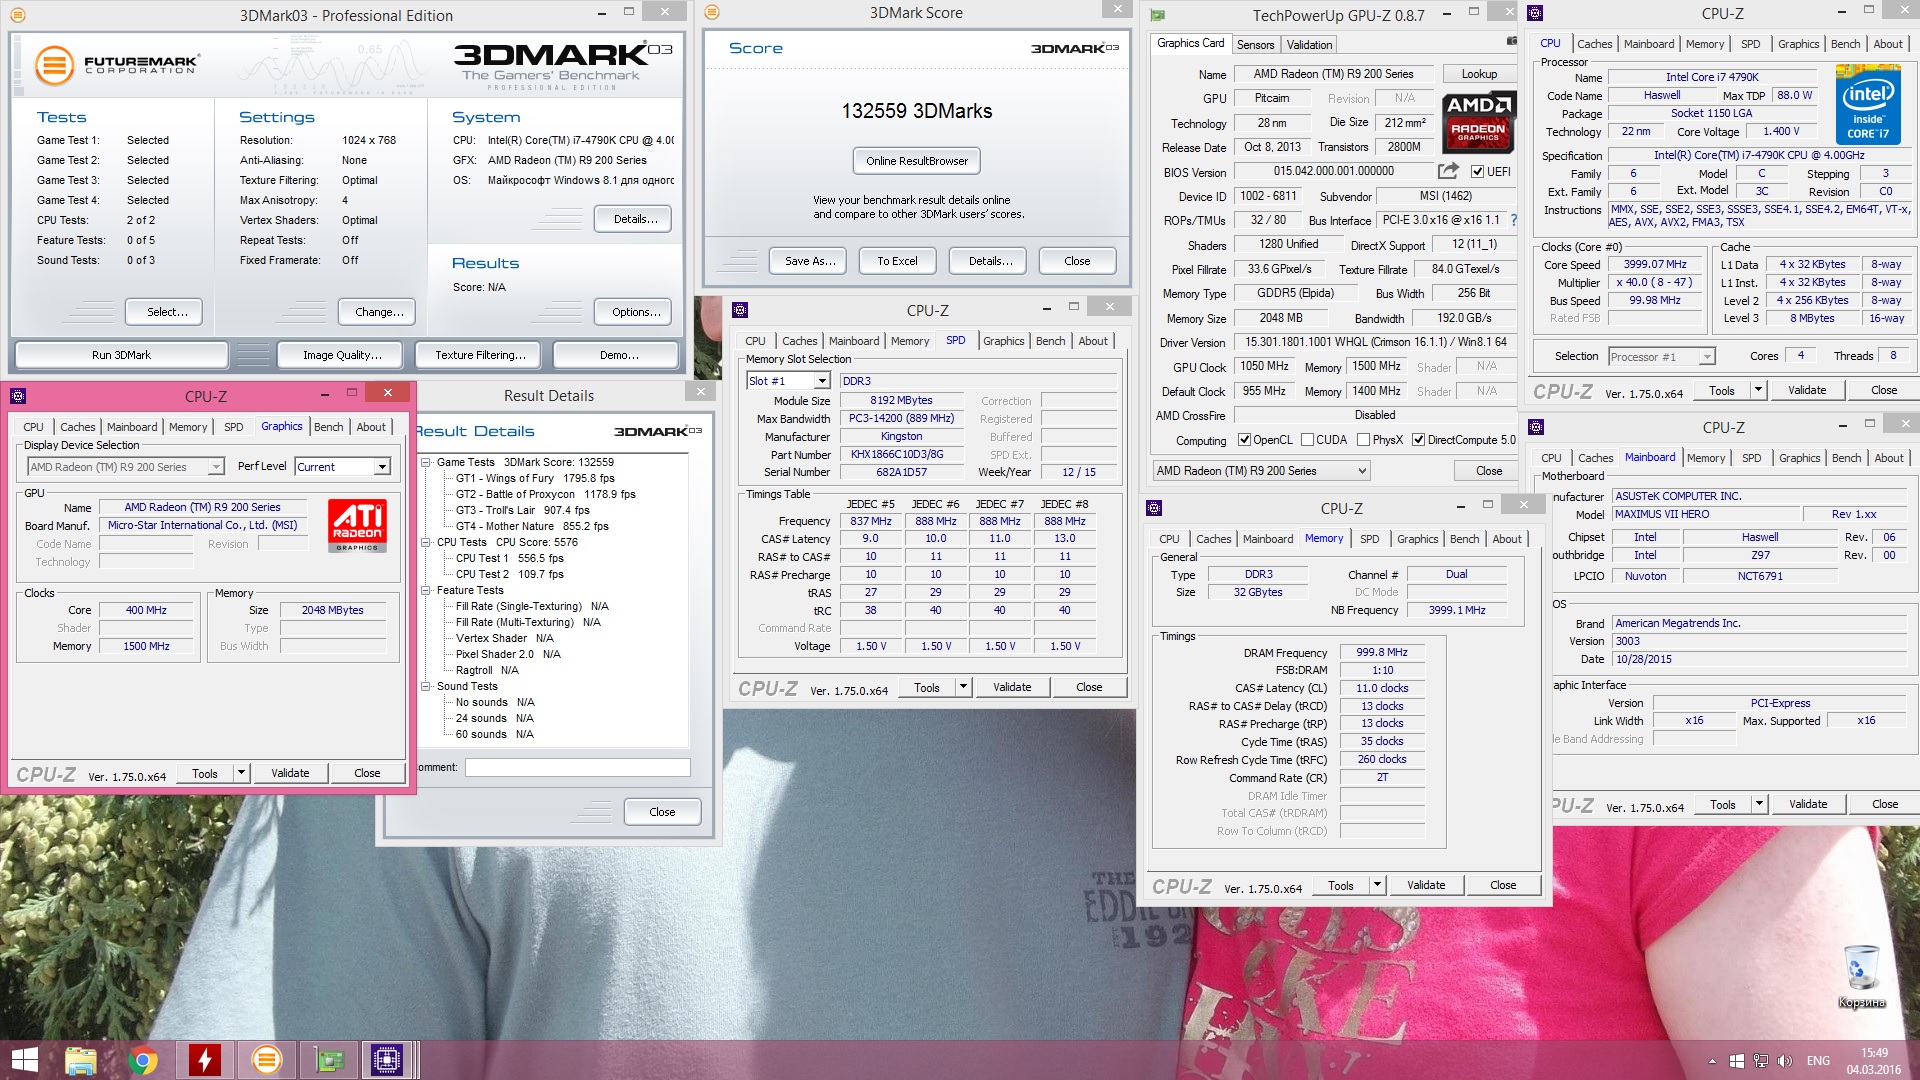Collapse the Feature Tests tree node
The image size is (1920, 1080).
coord(426,590)
